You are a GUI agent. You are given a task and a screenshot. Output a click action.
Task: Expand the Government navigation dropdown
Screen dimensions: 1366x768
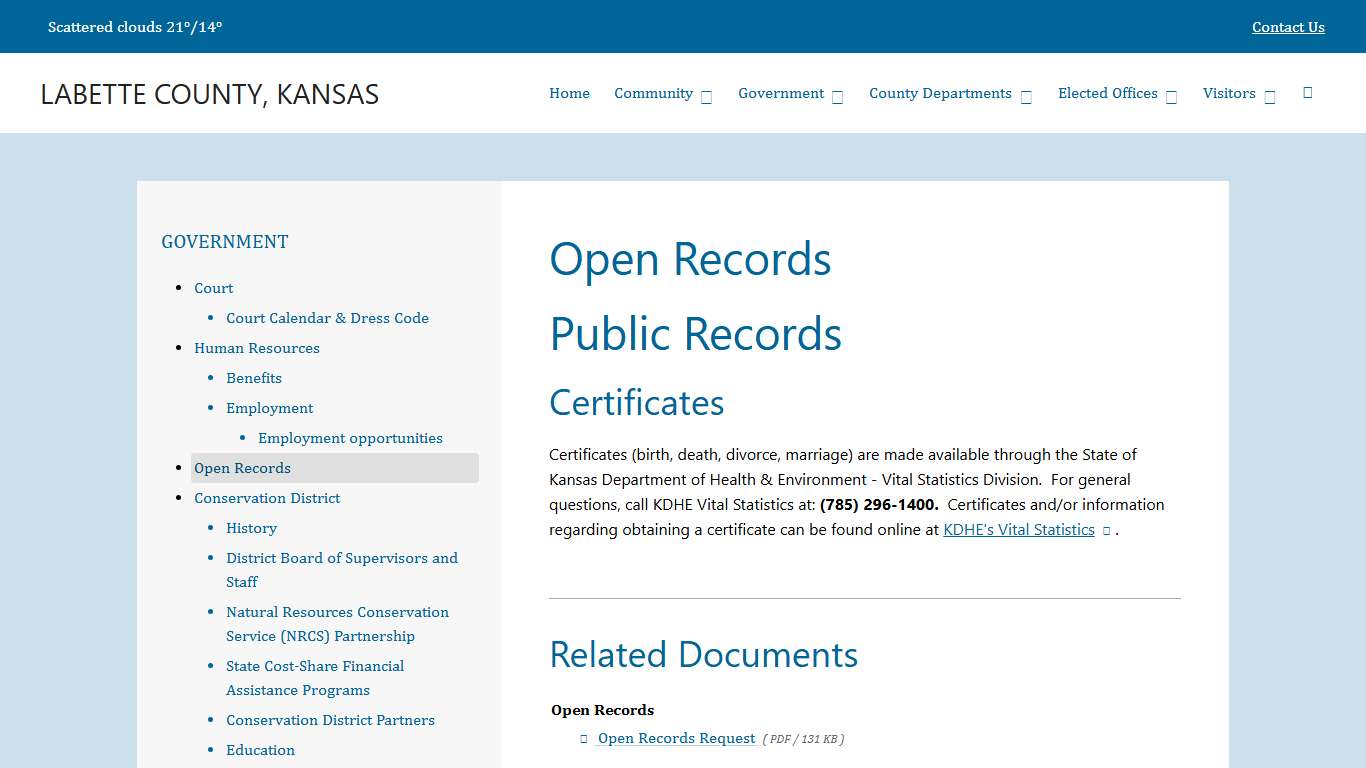(781, 93)
